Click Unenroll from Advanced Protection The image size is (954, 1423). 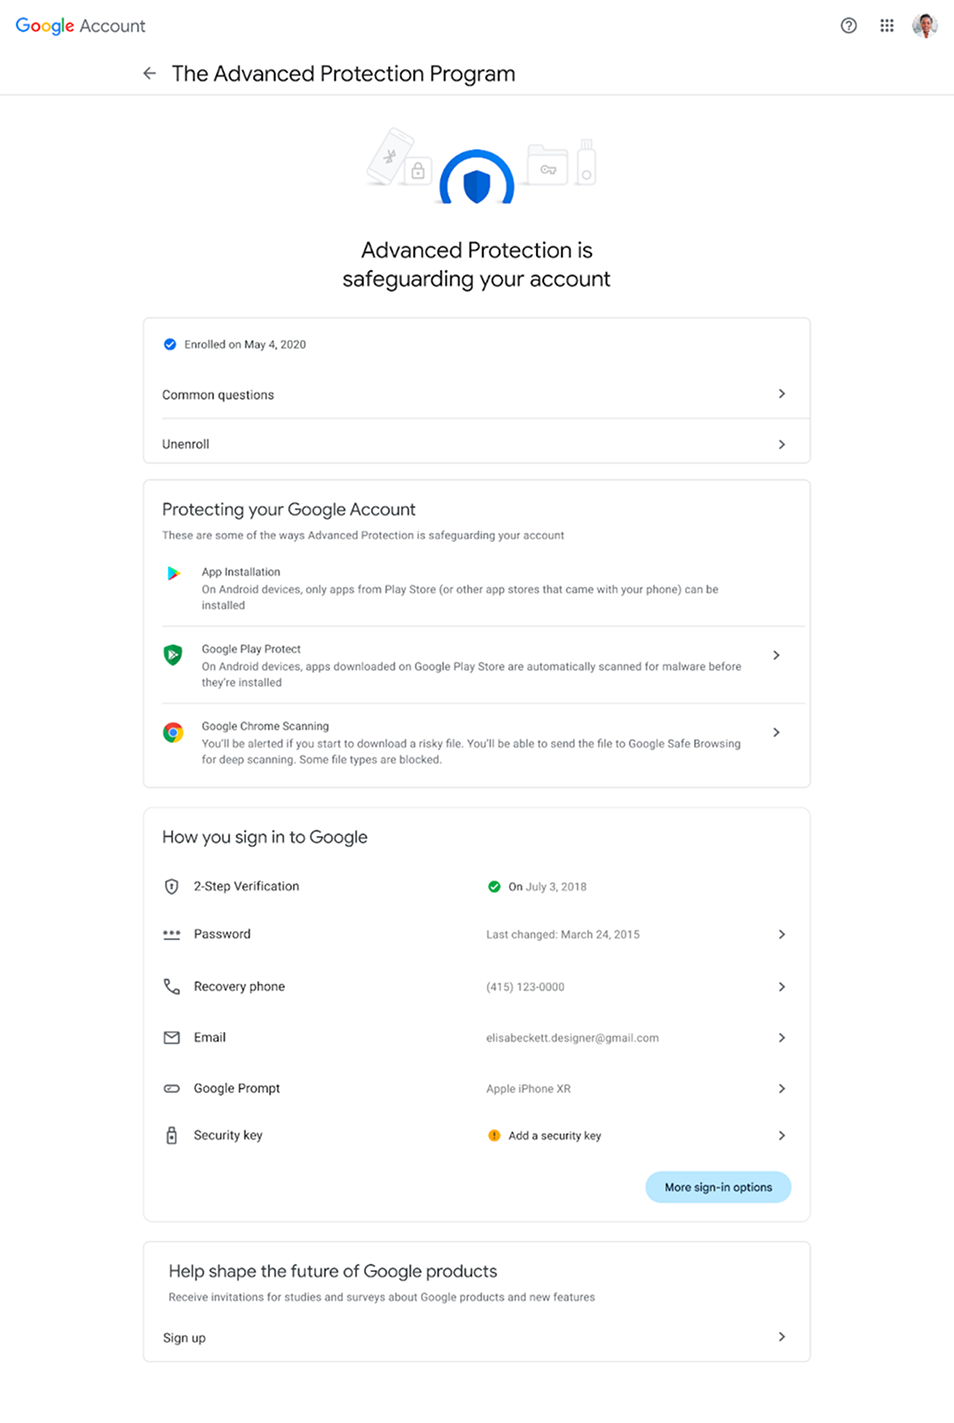pyautogui.click(x=476, y=443)
